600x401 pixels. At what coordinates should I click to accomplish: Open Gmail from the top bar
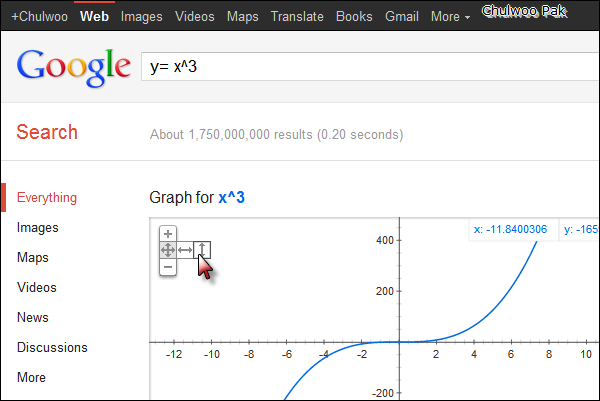tap(401, 17)
